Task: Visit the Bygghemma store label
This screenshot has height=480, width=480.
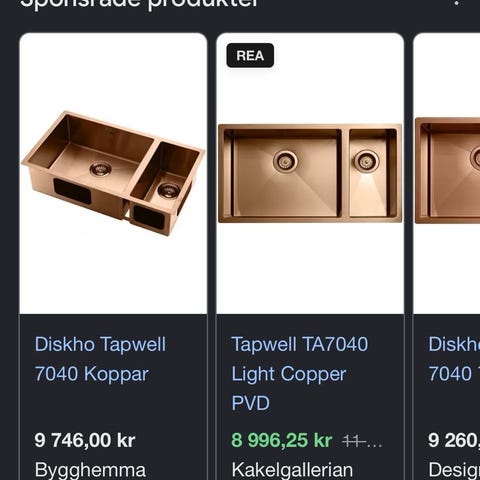Action: pyautogui.click(x=90, y=470)
